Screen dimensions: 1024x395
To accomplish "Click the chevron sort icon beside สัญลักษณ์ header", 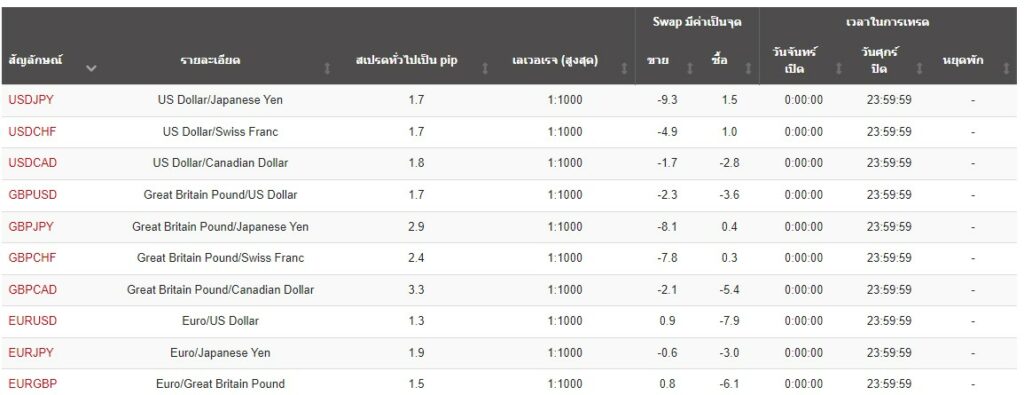I will pos(91,67).
